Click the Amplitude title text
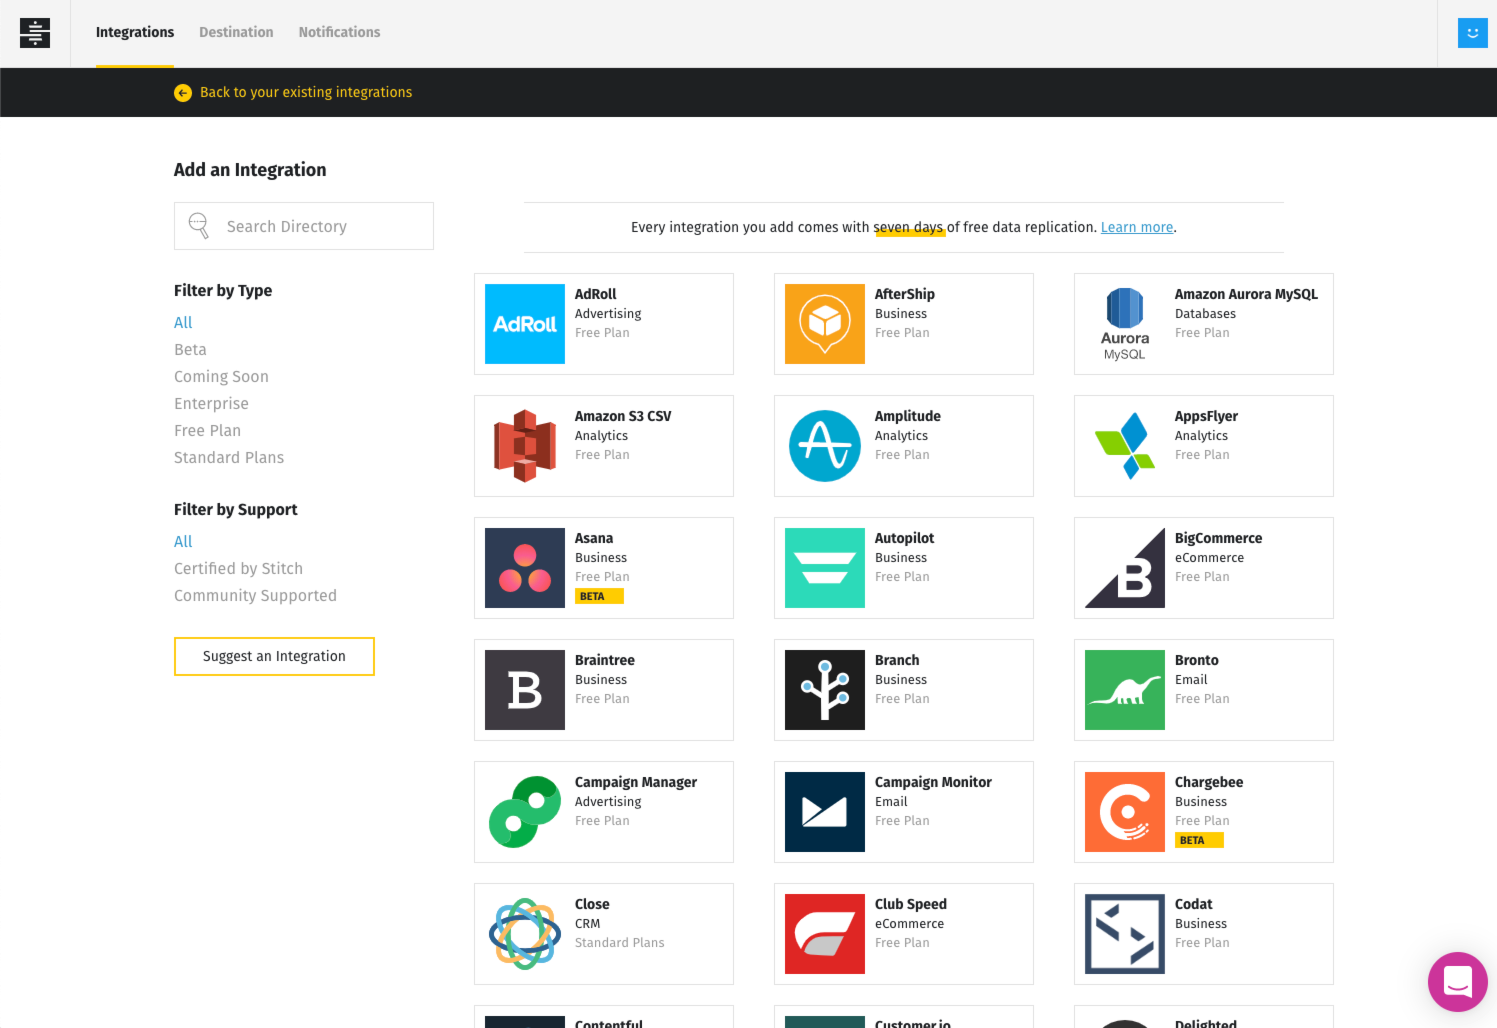 (x=908, y=416)
